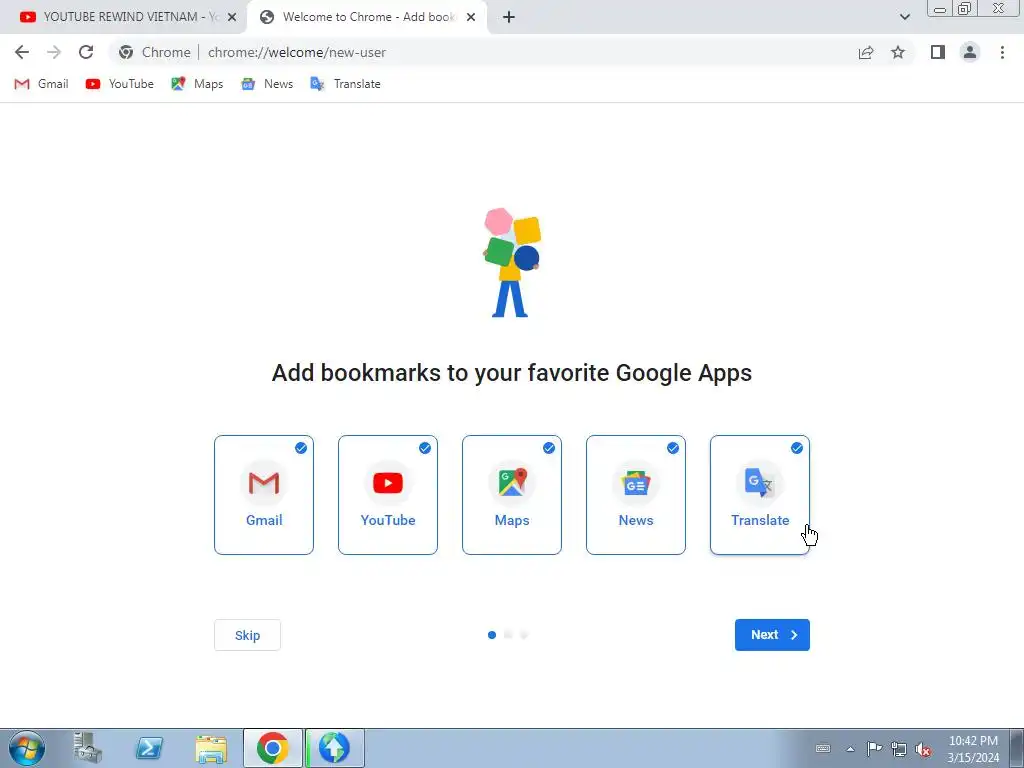Skip the bookmark setup step

point(248,635)
